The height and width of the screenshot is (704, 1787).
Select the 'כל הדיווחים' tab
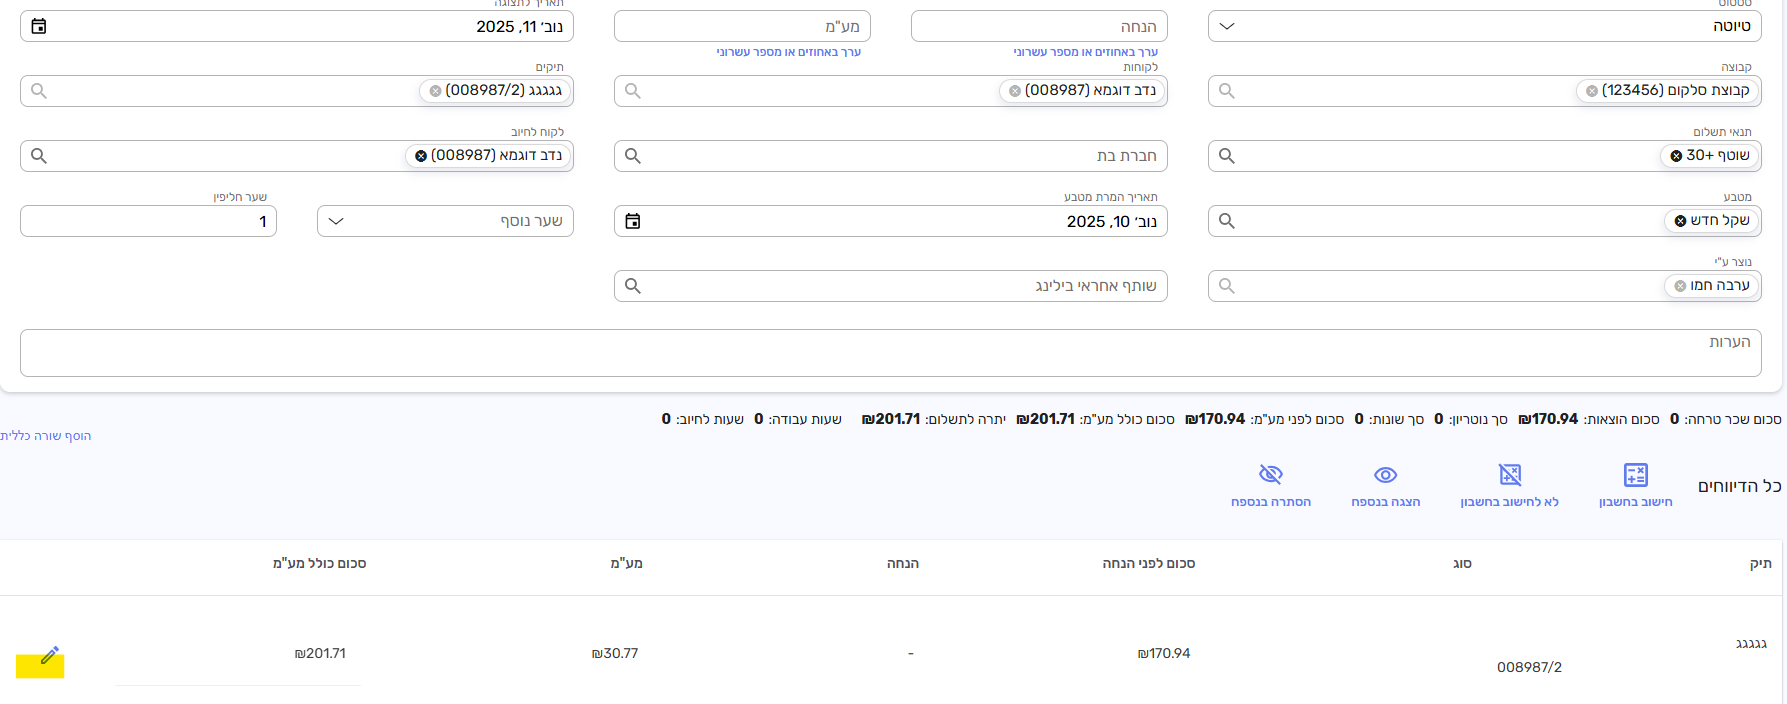click(x=1739, y=486)
